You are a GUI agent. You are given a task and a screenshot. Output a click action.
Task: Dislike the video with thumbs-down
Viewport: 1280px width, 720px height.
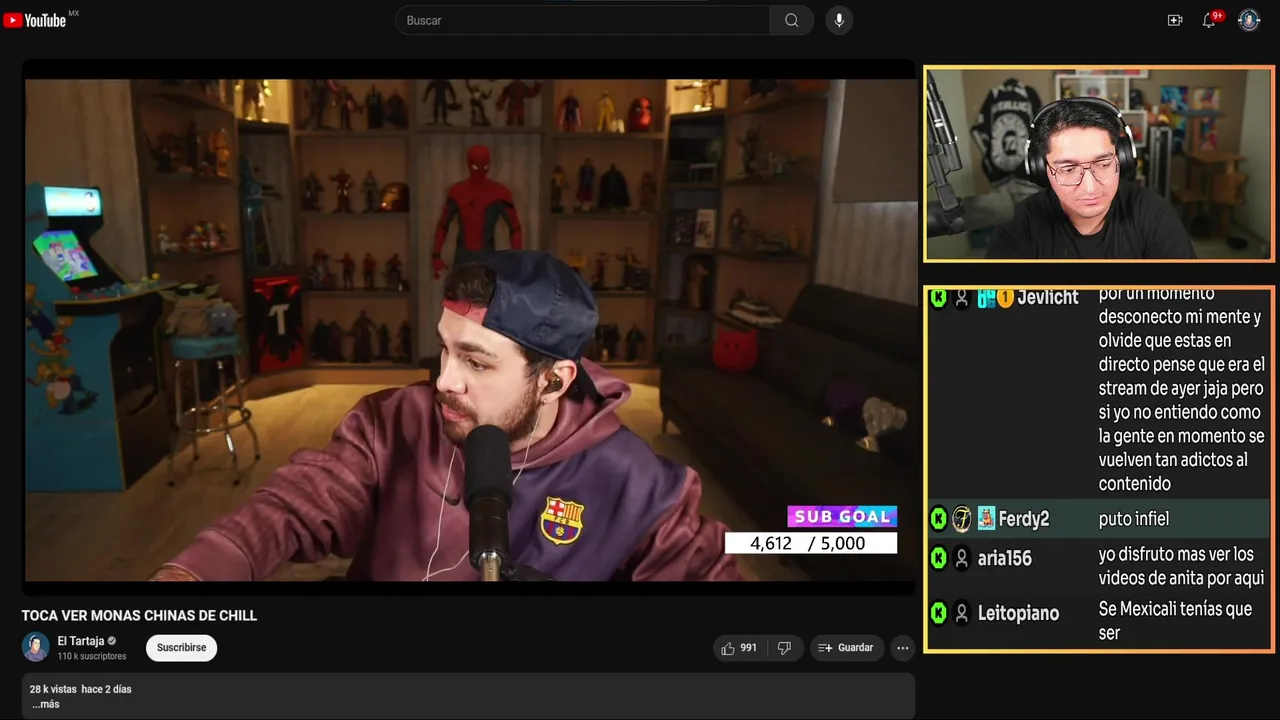(x=784, y=648)
